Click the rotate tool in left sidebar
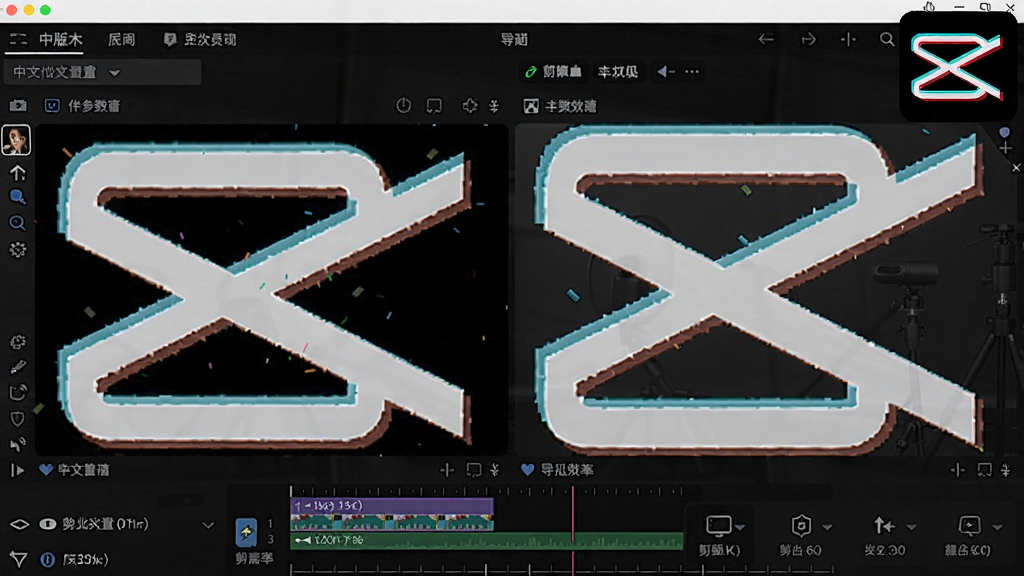 tap(18, 392)
